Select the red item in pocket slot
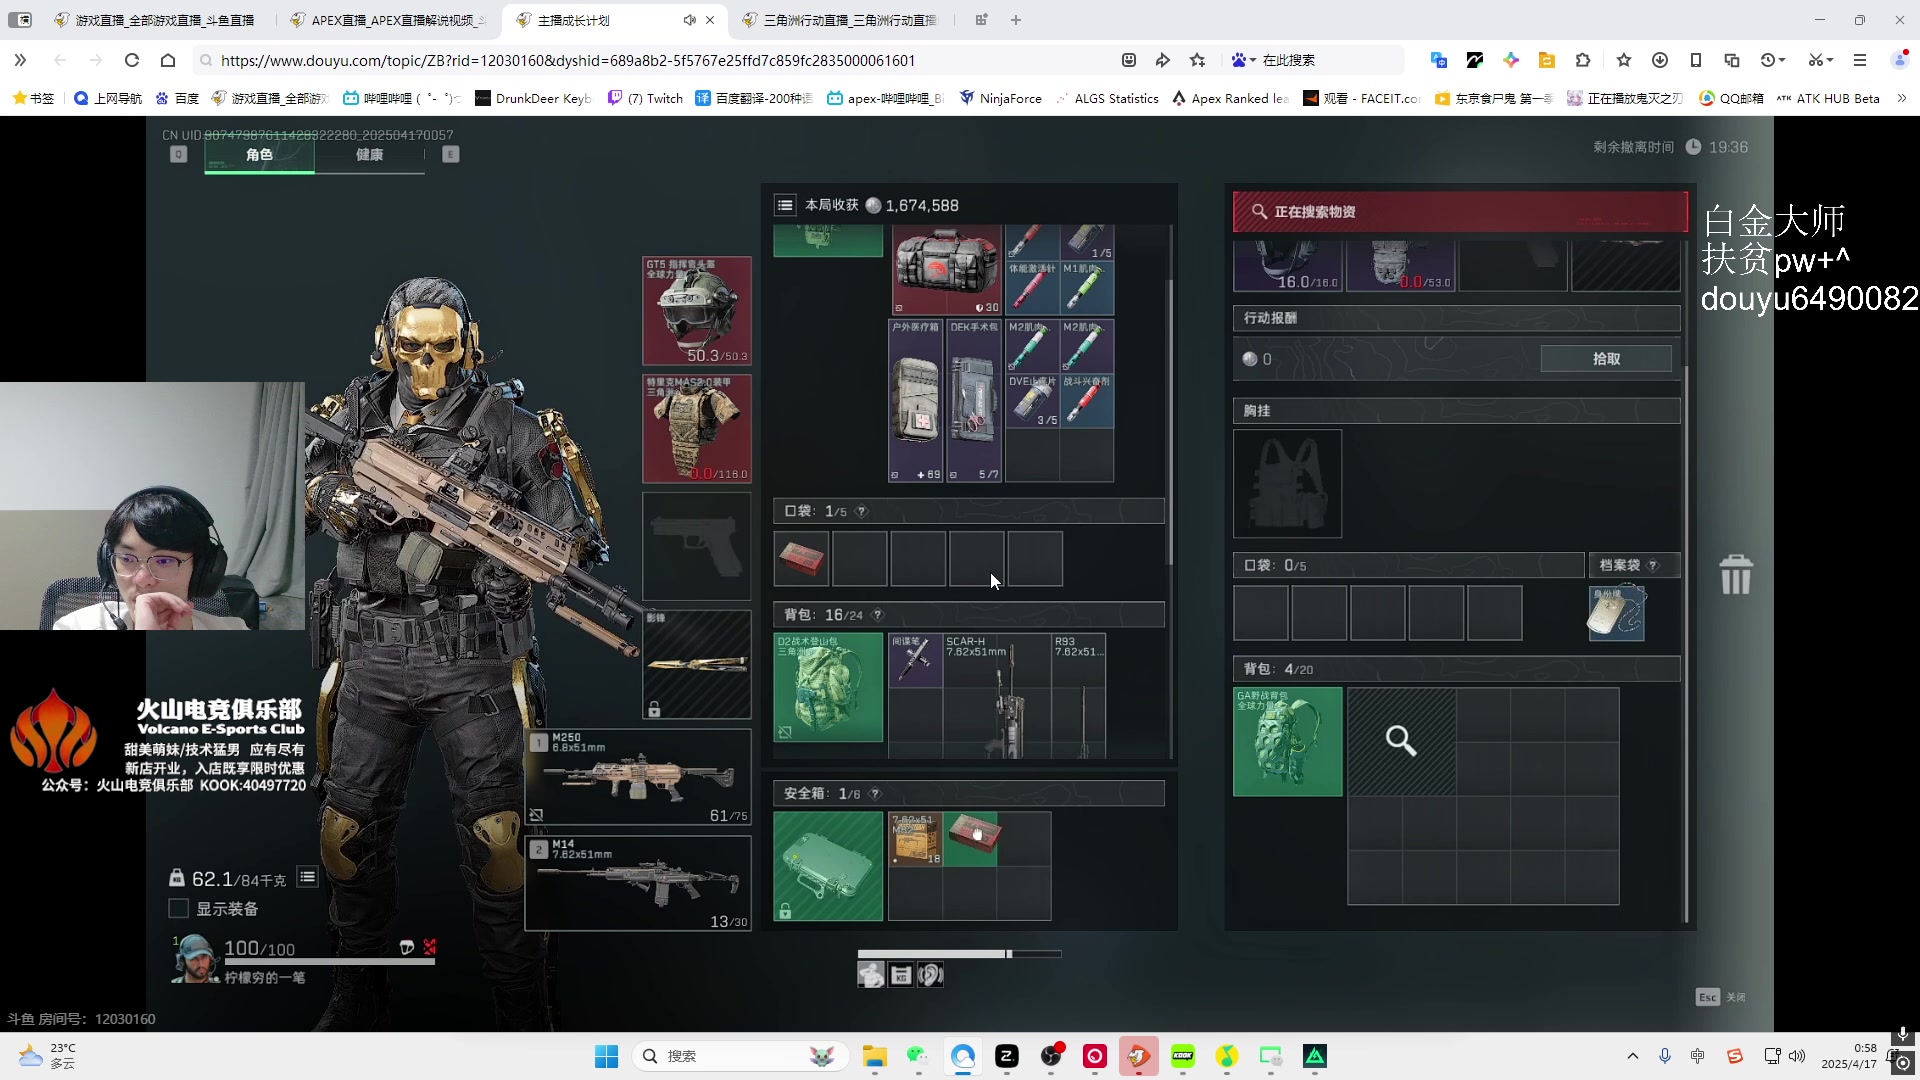This screenshot has width=1920, height=1080. click(x=801, y=559)
